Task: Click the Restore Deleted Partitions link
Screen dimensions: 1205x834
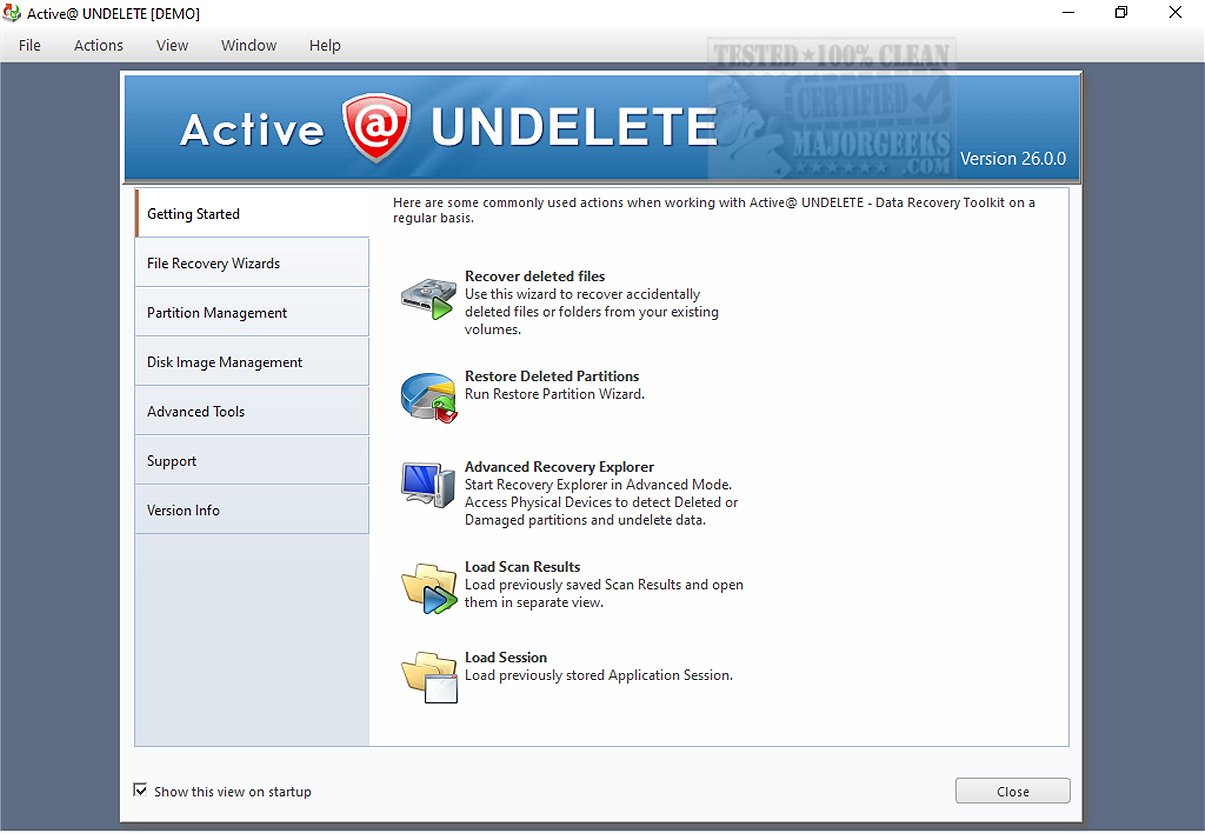Action: coord(552,376)
